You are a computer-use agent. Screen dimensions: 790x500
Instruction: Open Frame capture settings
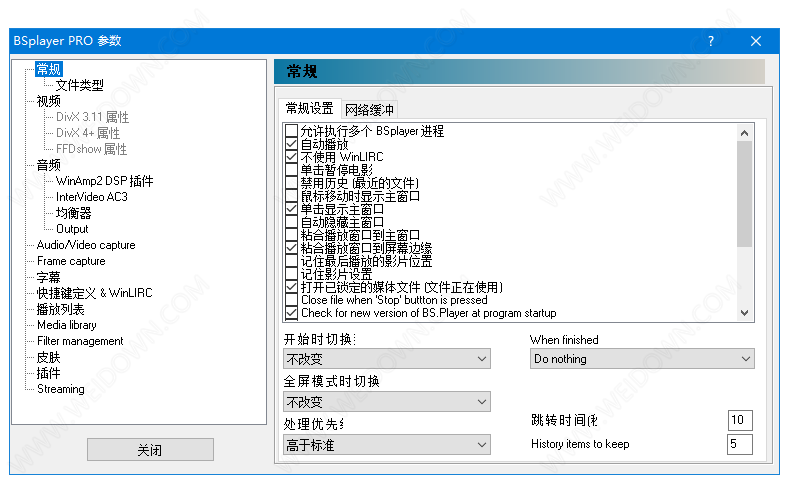(x=71, y=261)
